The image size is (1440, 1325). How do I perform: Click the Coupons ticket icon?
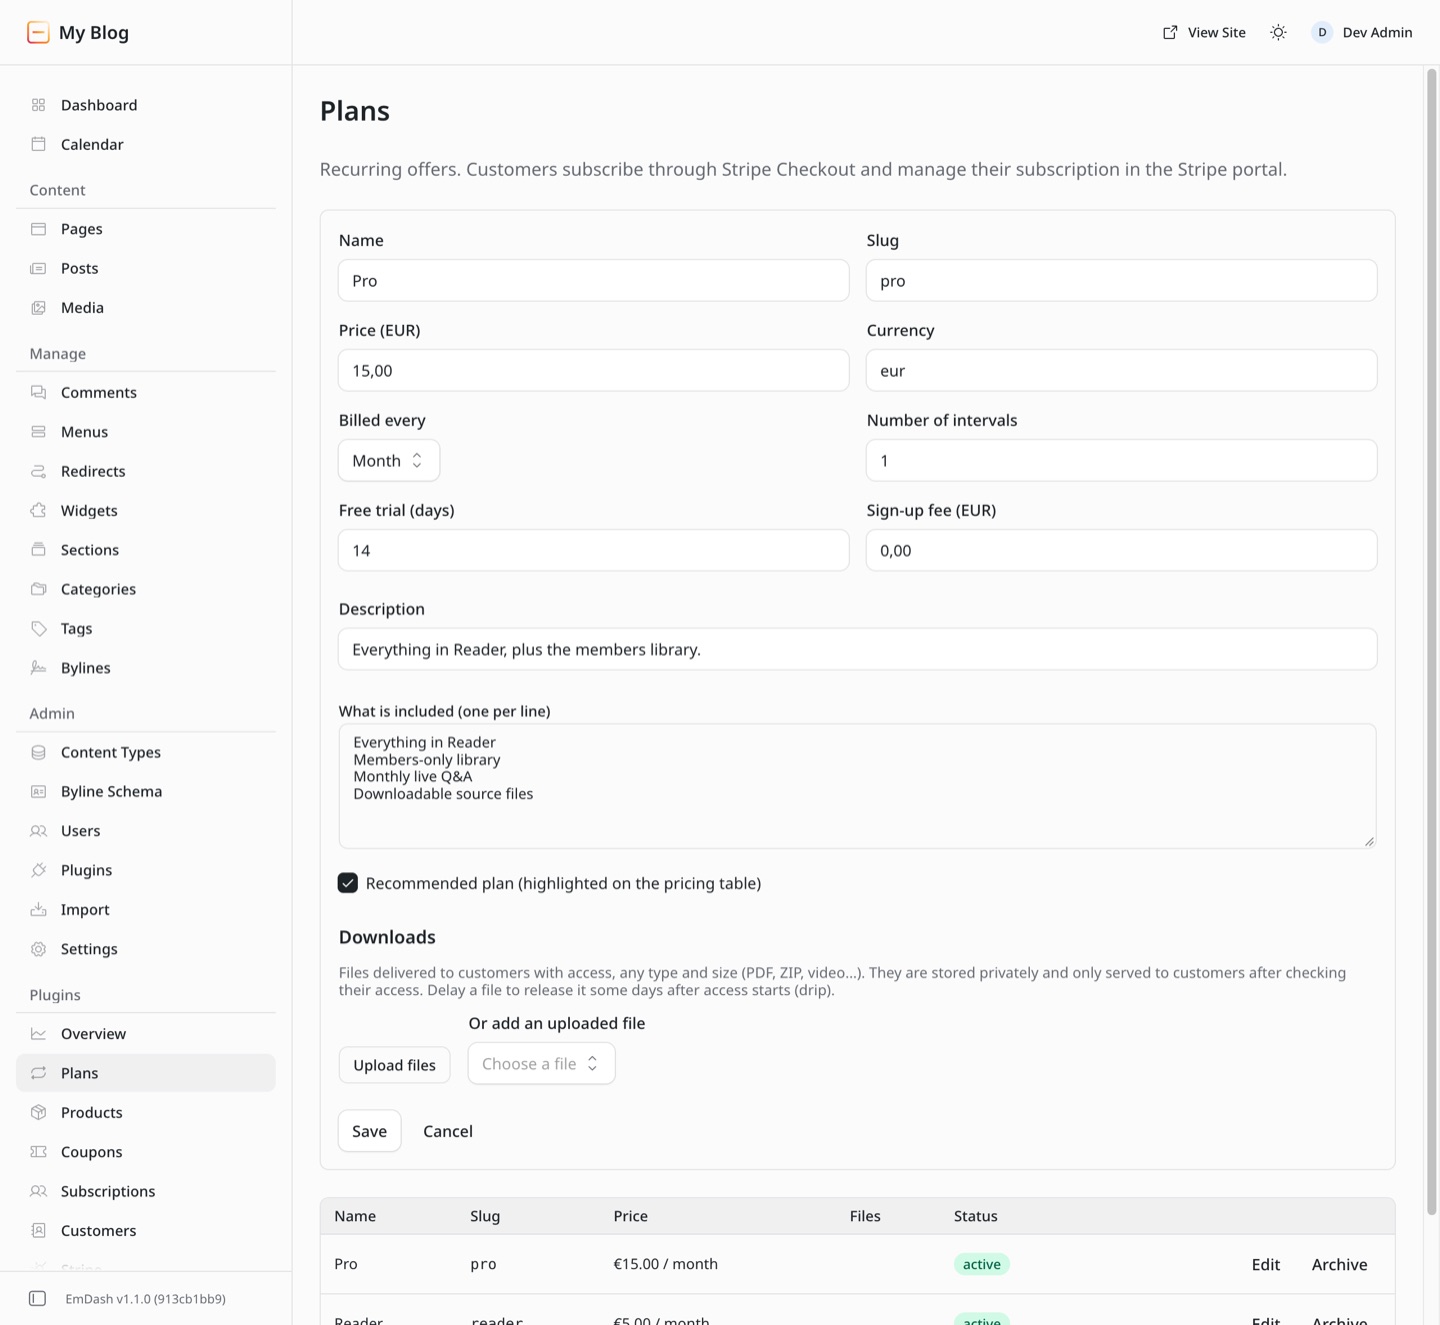39,1152
